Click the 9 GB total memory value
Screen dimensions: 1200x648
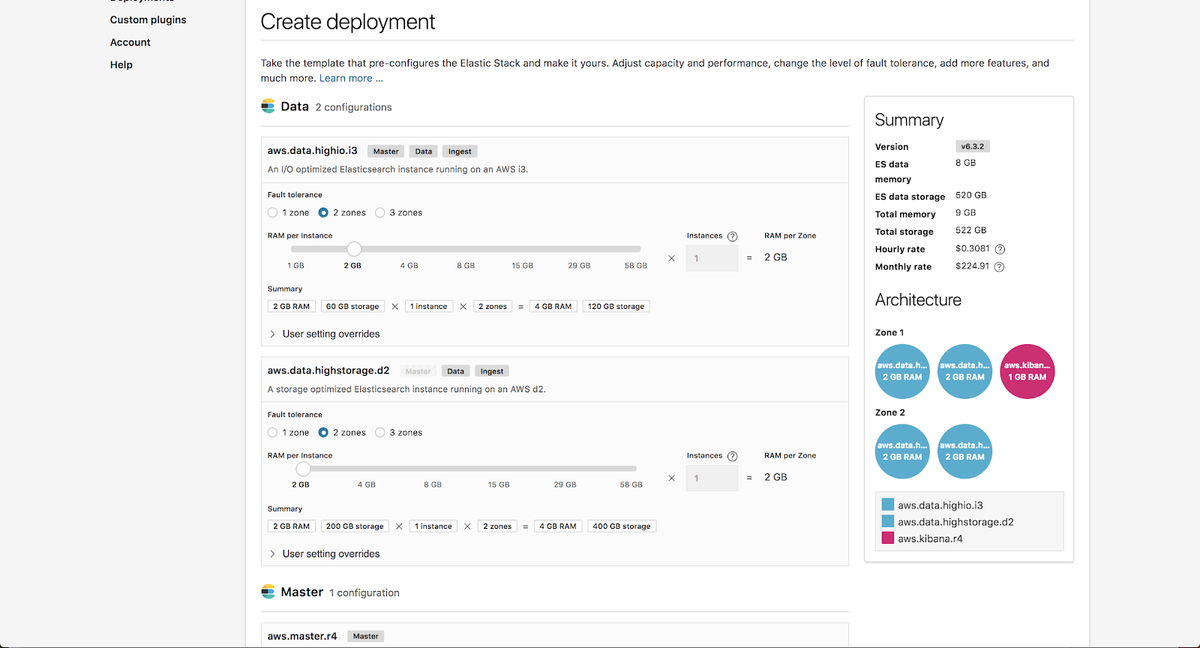pyautogui.click(x=966, y=213)
